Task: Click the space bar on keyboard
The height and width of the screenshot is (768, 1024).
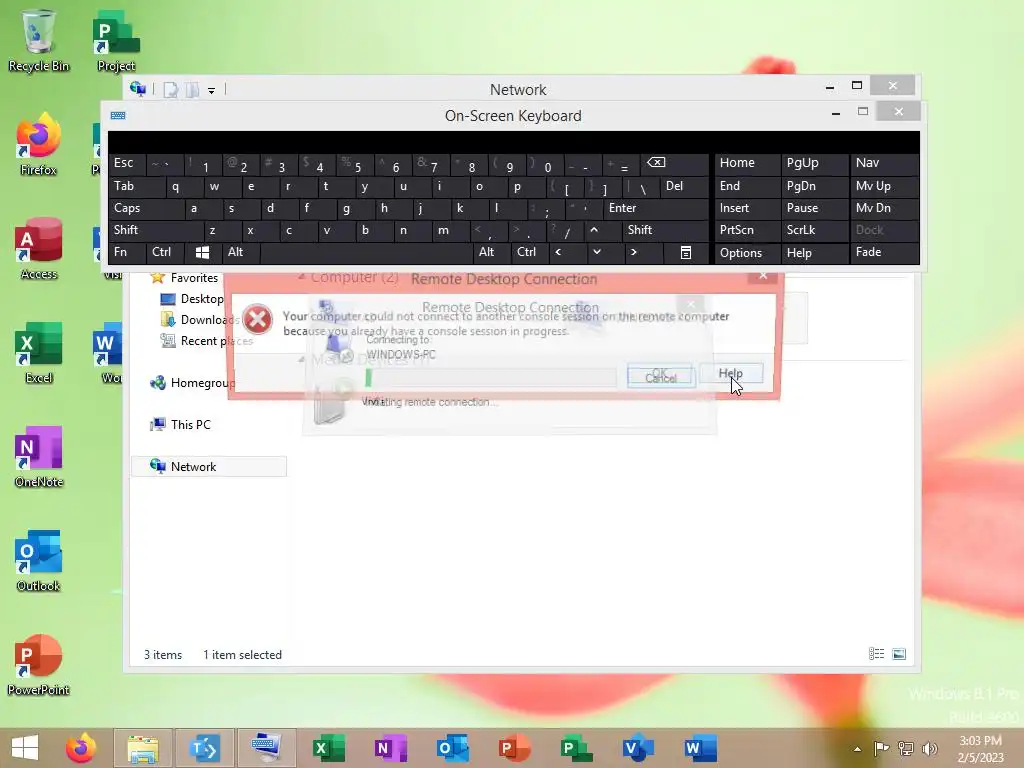Action: 366,252
